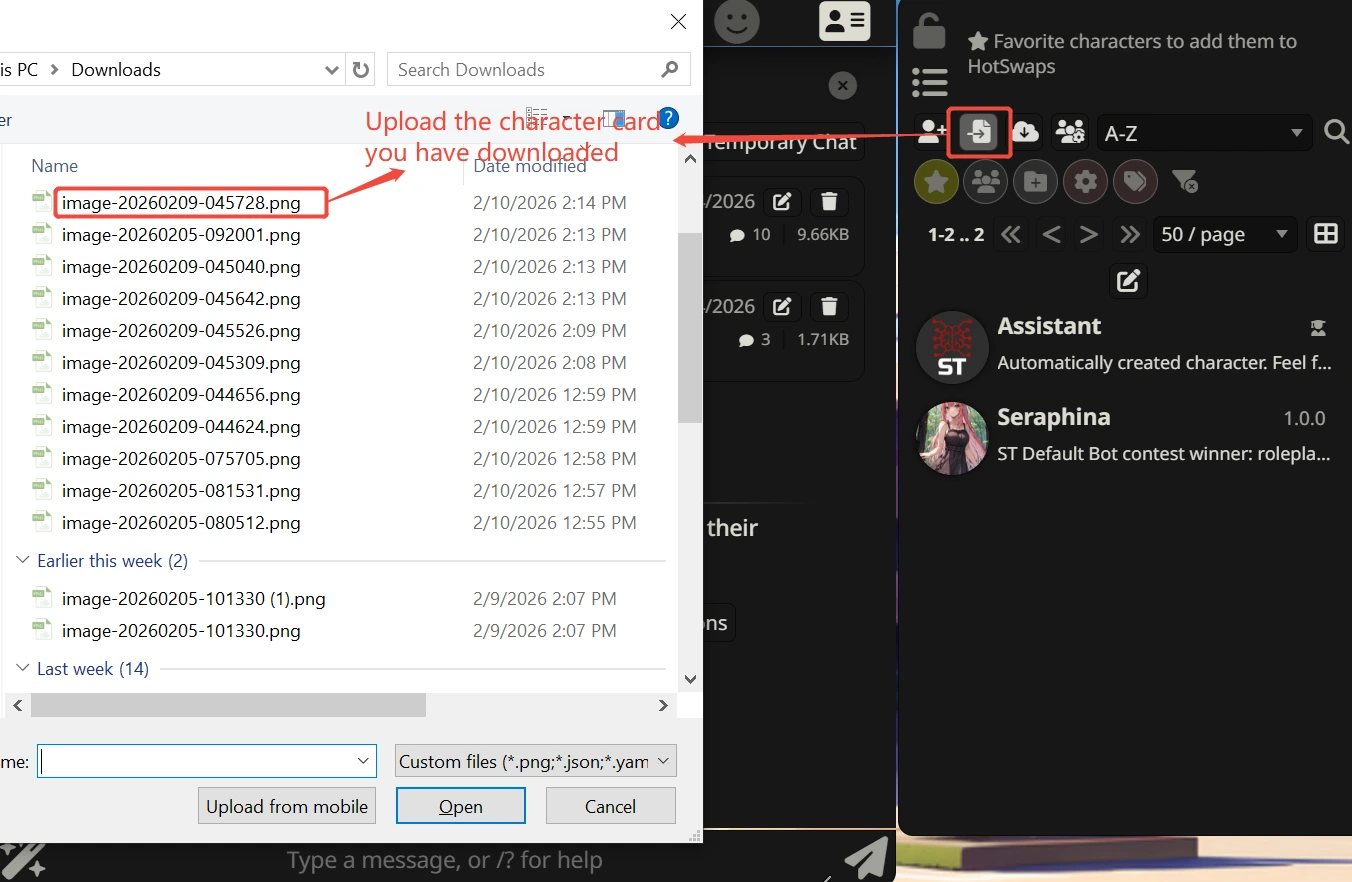This screenshot has width=1352, height=882.
Task: Clear filters using the filter-x icon
Action: 1185,181
